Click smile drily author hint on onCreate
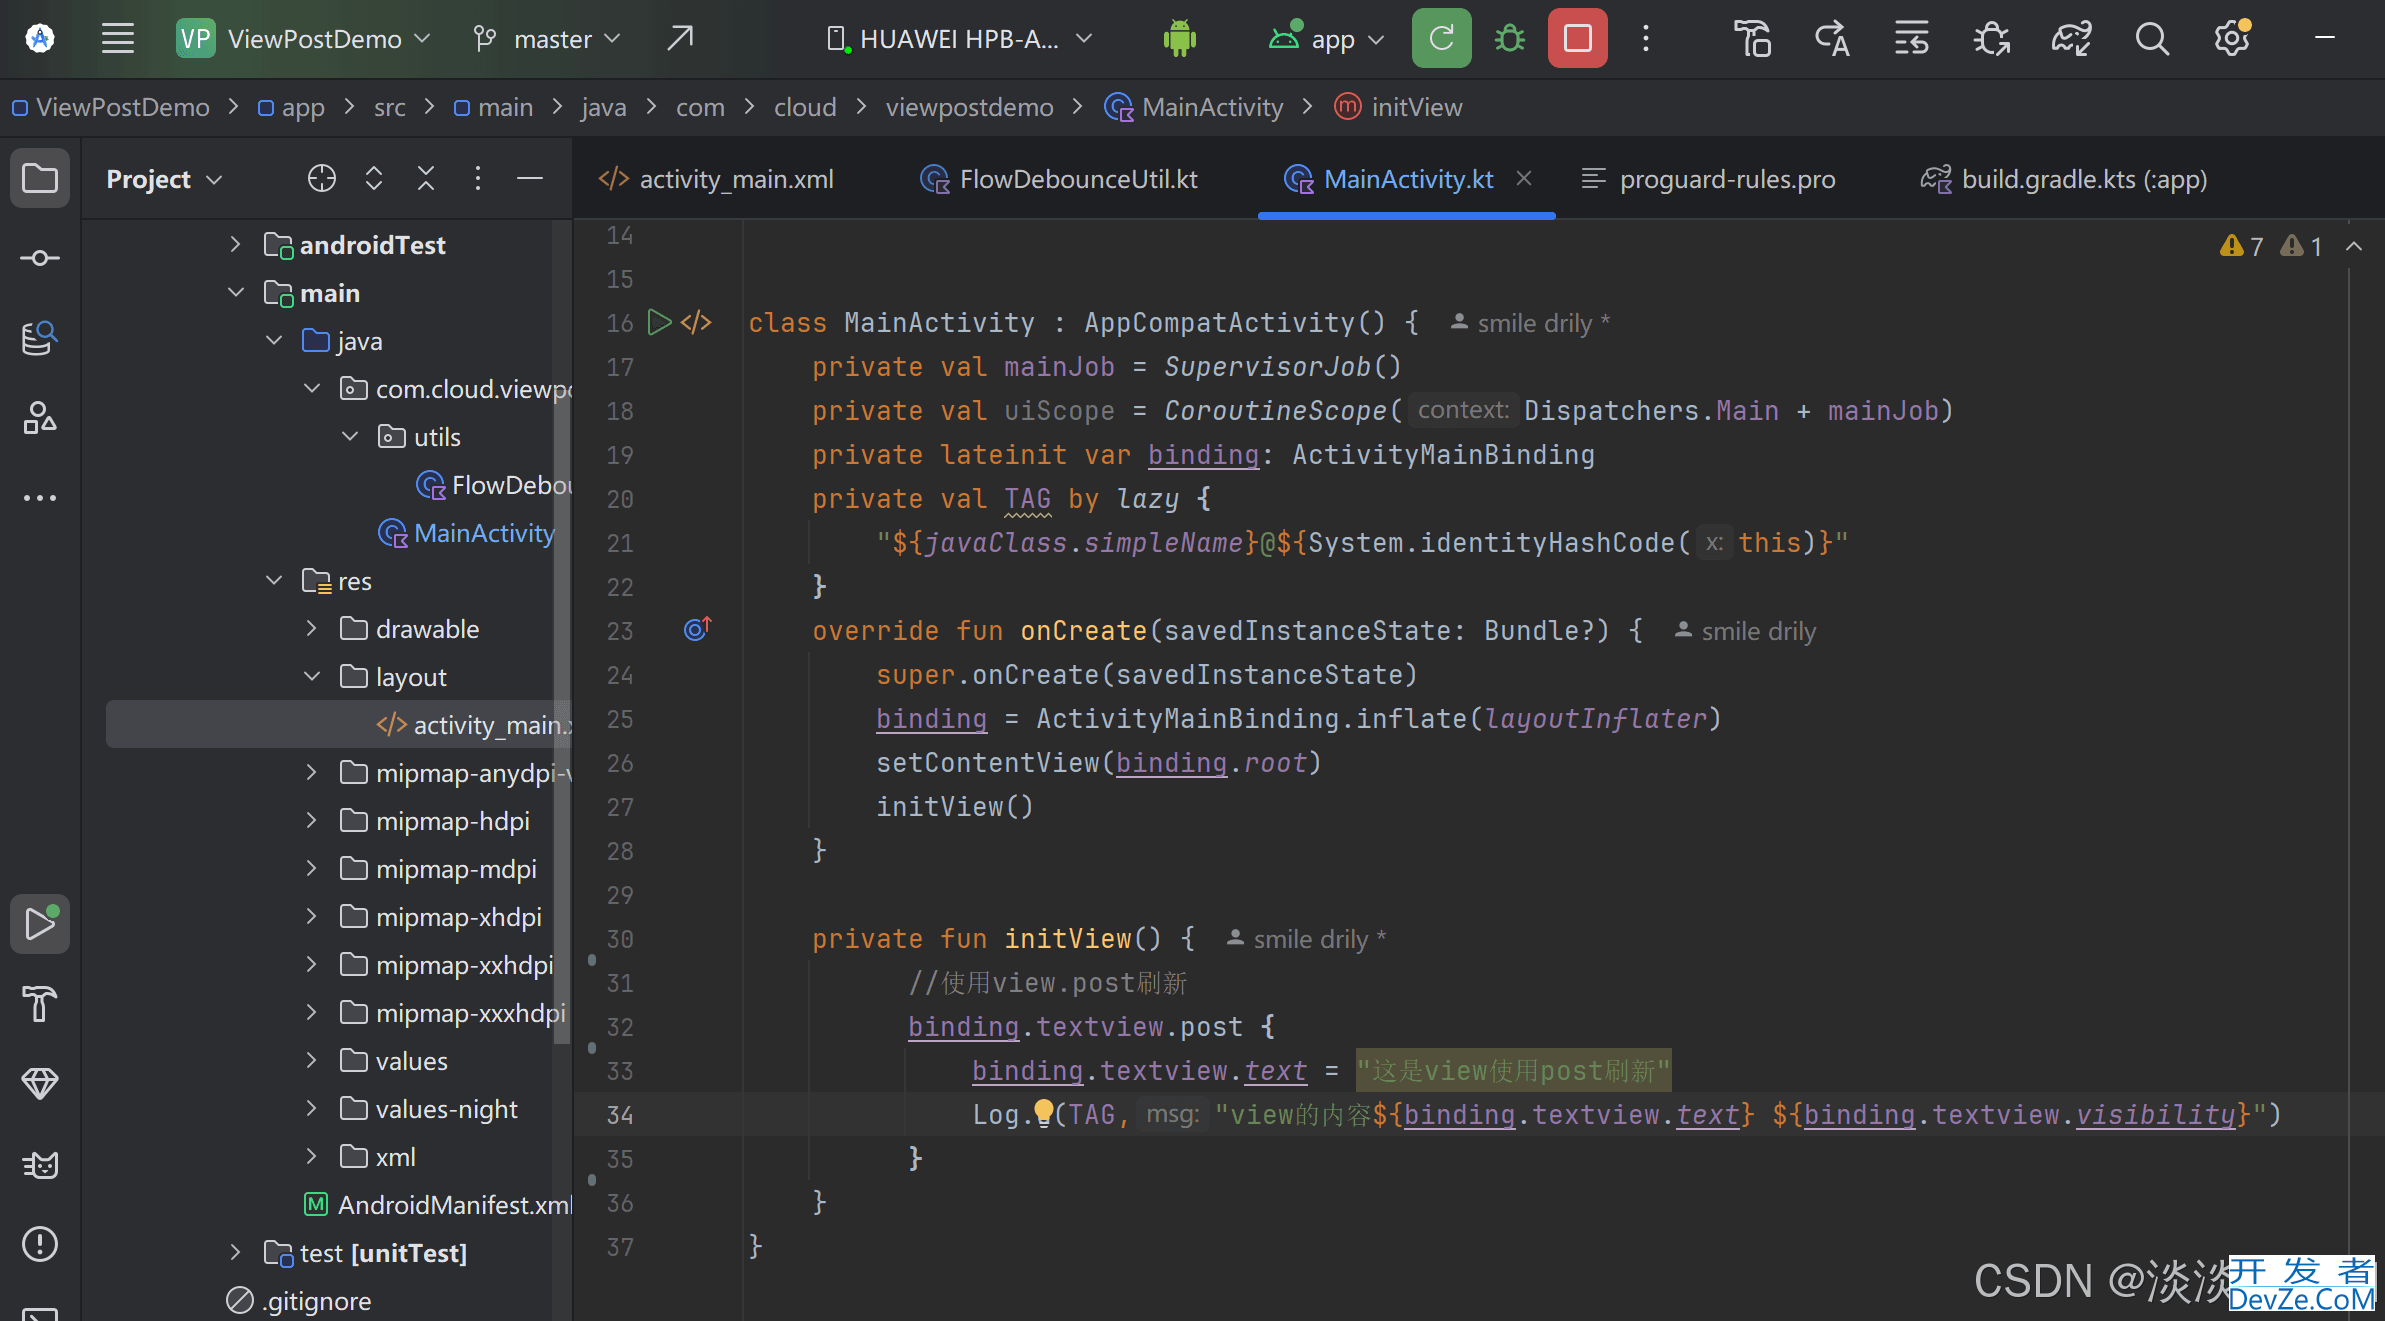This screenshot has width=2385, height=1321. pyautogui.click(x=1745, y=631)
